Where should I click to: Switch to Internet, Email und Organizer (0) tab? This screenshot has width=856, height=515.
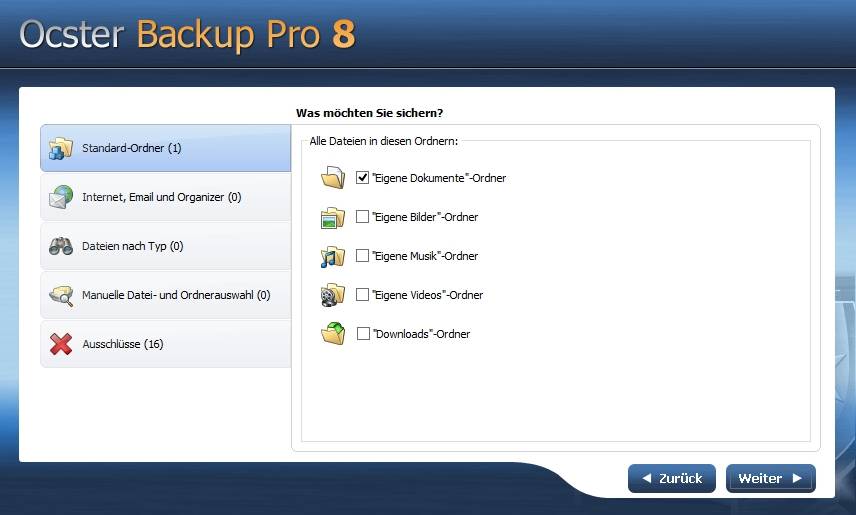coord(165,197)
